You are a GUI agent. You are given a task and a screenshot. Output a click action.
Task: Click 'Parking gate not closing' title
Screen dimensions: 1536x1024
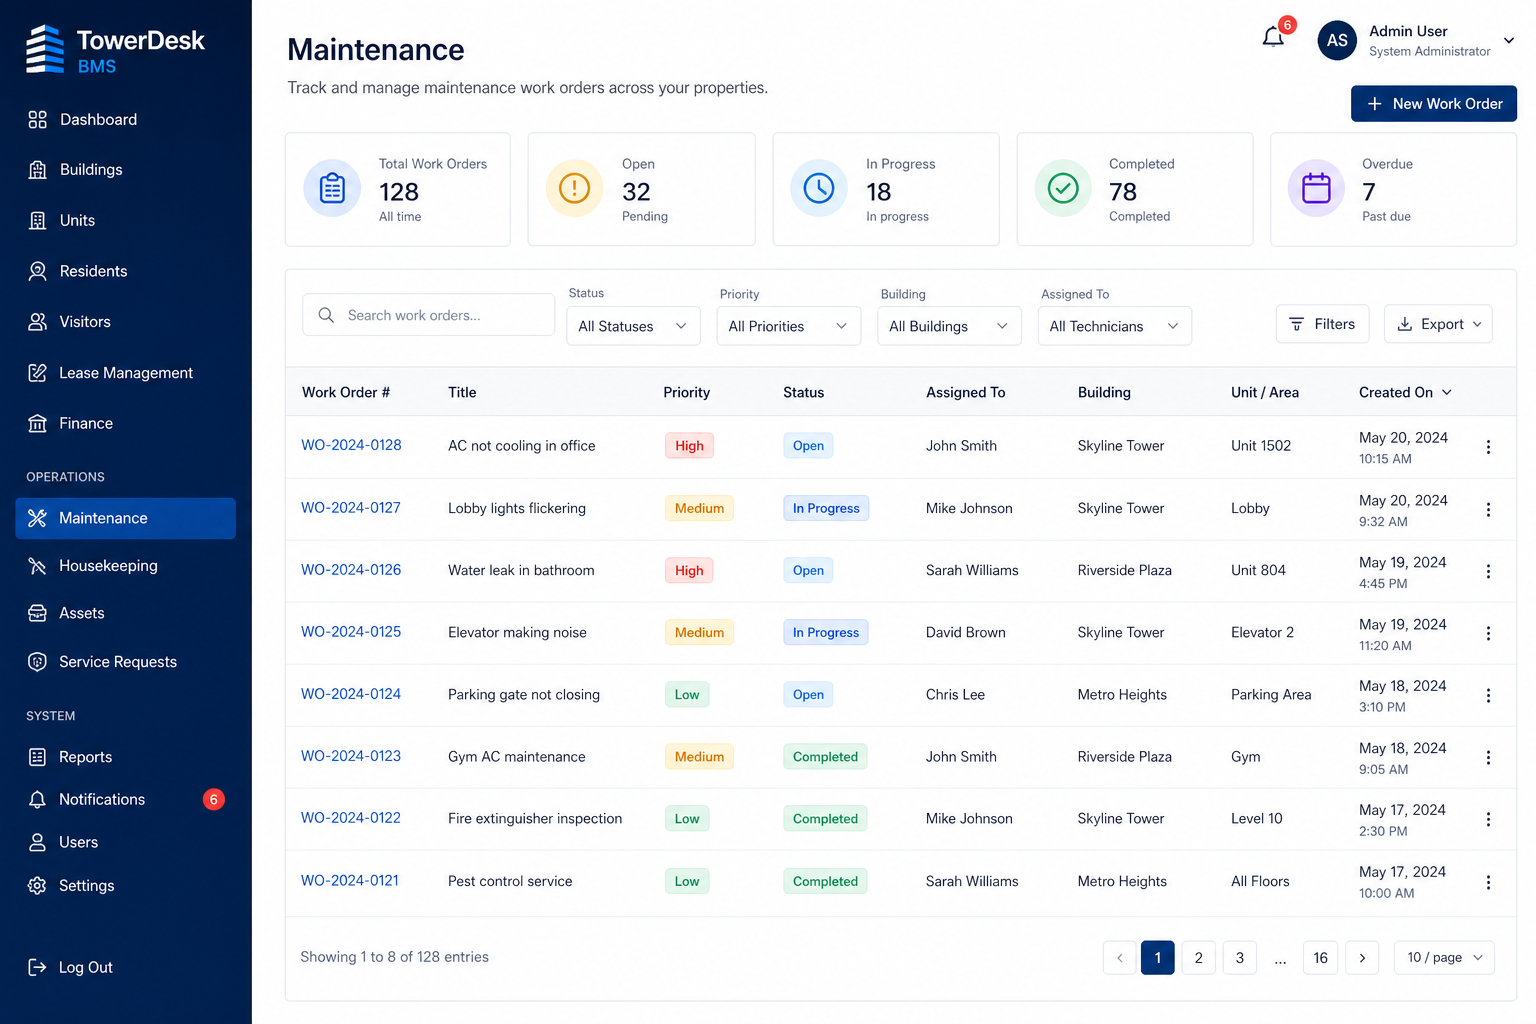(524, 694)
